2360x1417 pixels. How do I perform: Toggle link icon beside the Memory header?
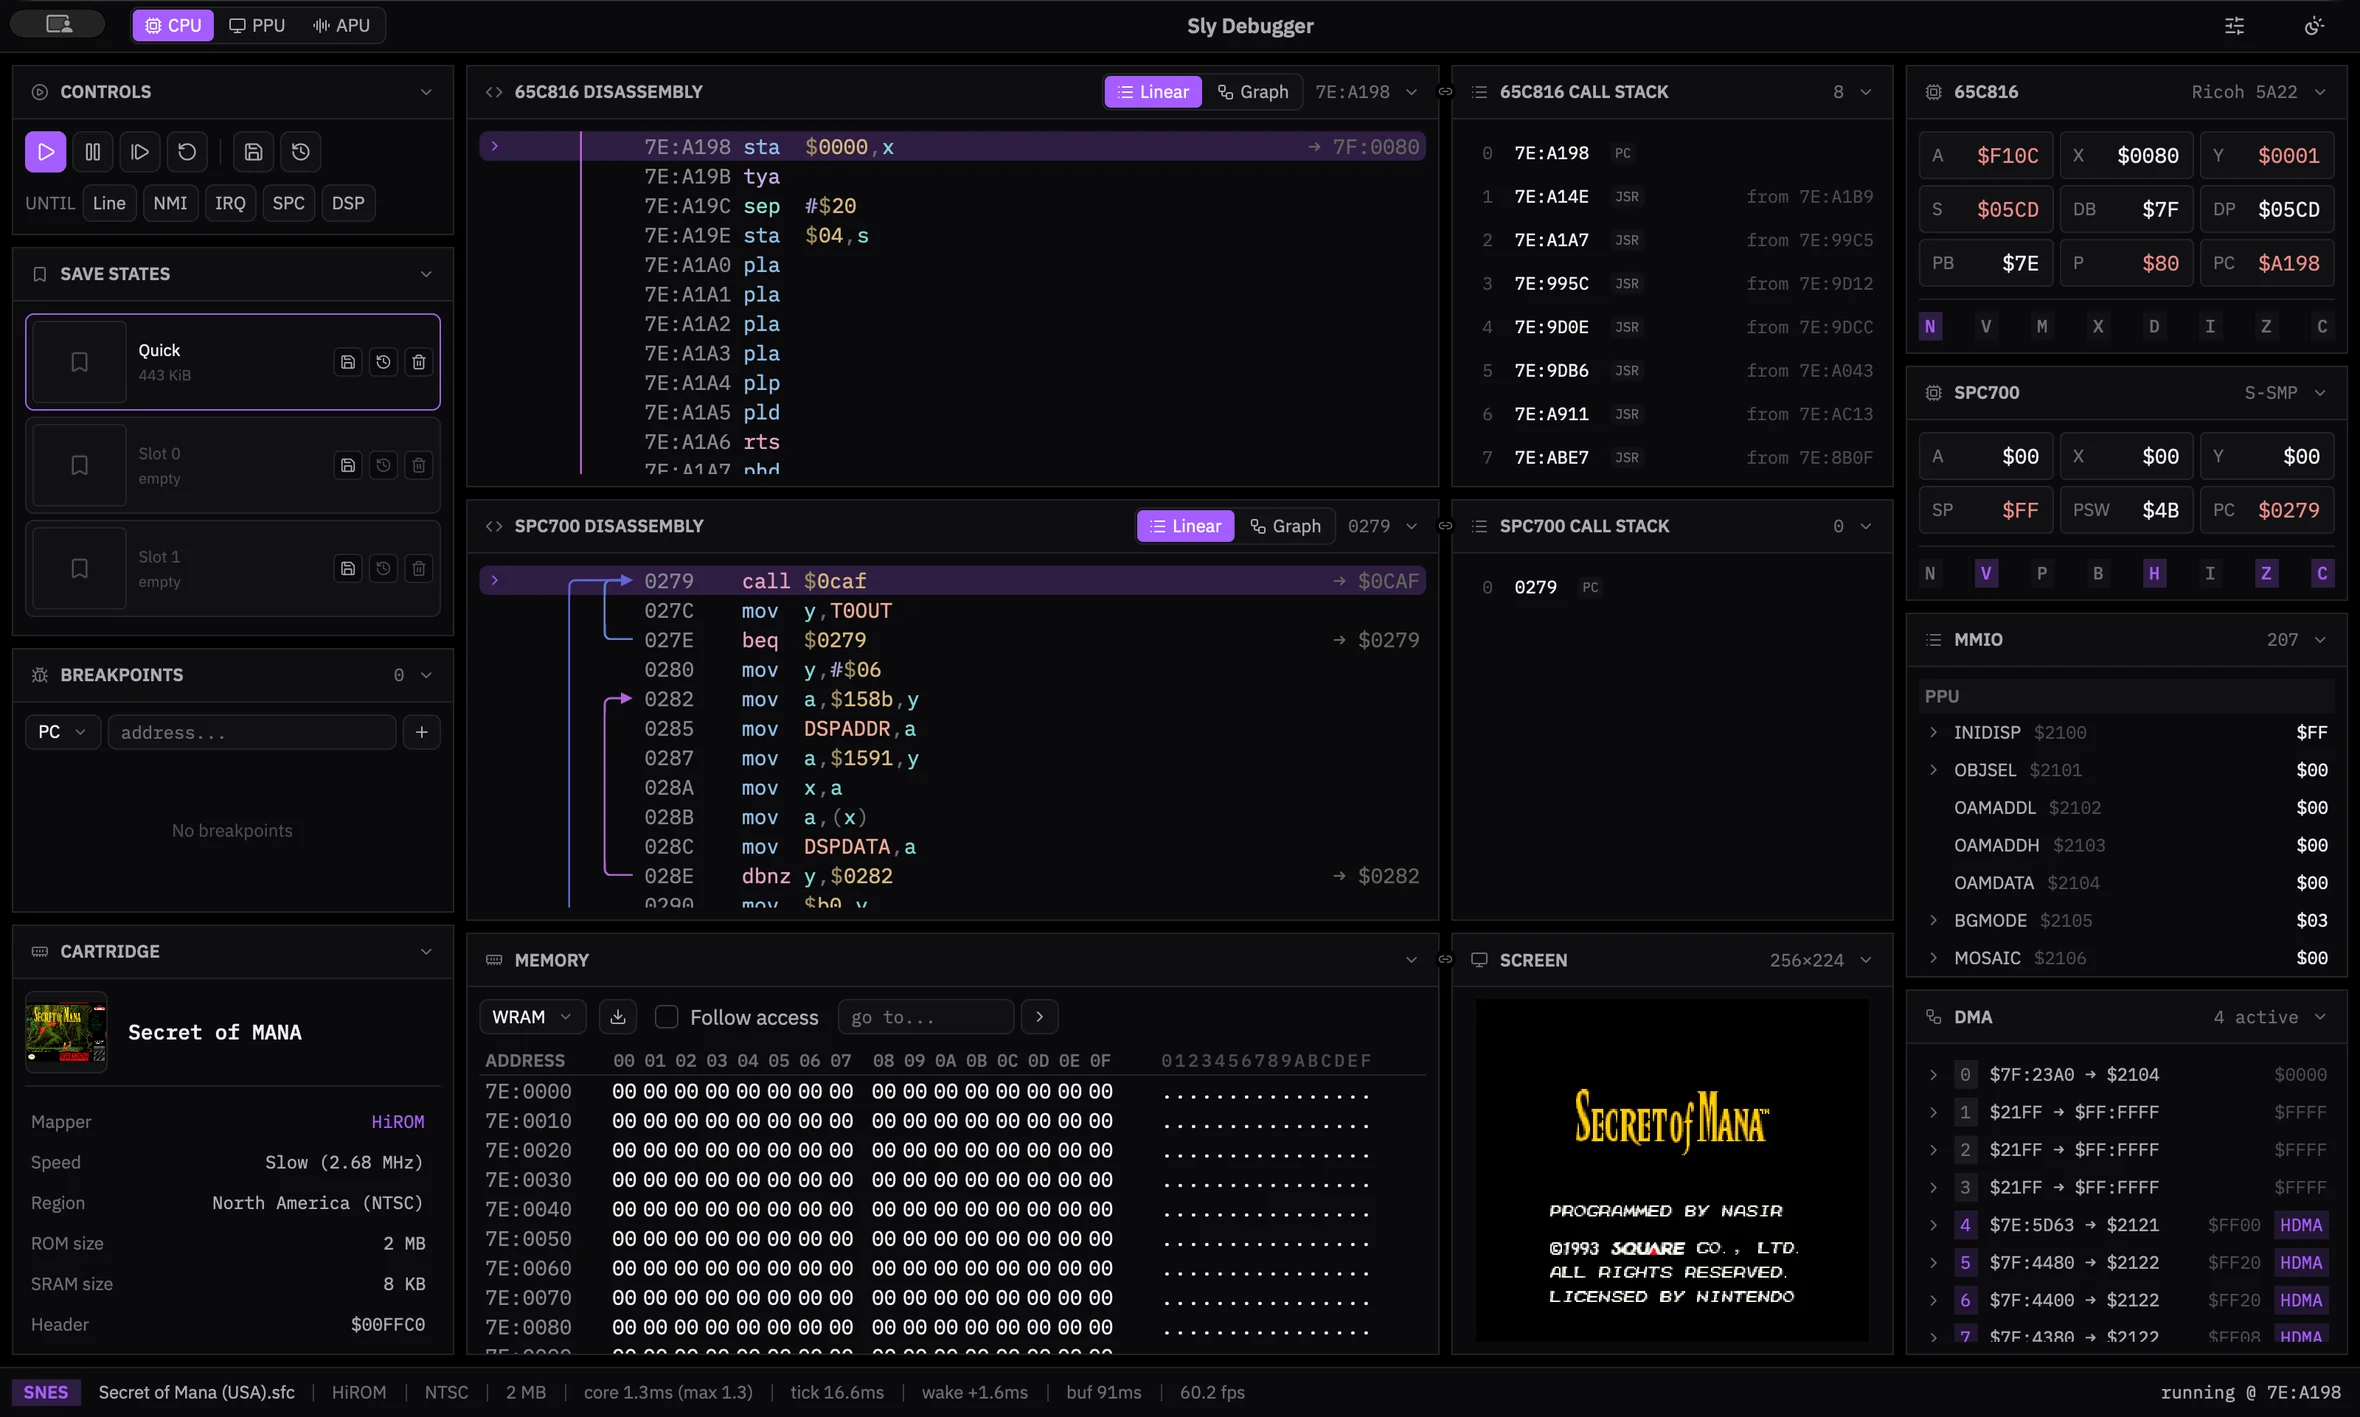click(x=1445, y=960)
